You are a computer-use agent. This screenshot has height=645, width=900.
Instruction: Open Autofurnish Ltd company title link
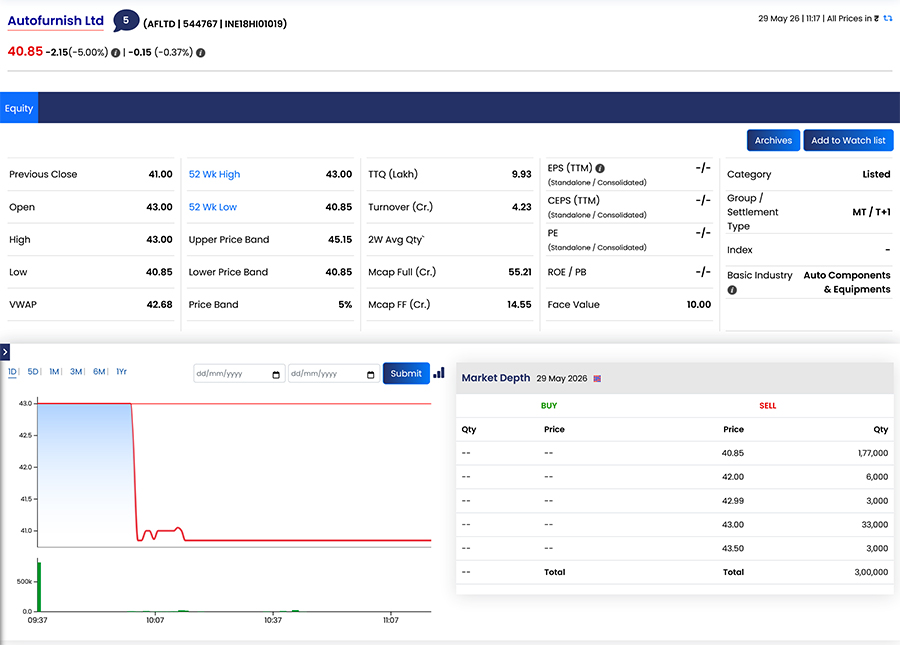56,21
